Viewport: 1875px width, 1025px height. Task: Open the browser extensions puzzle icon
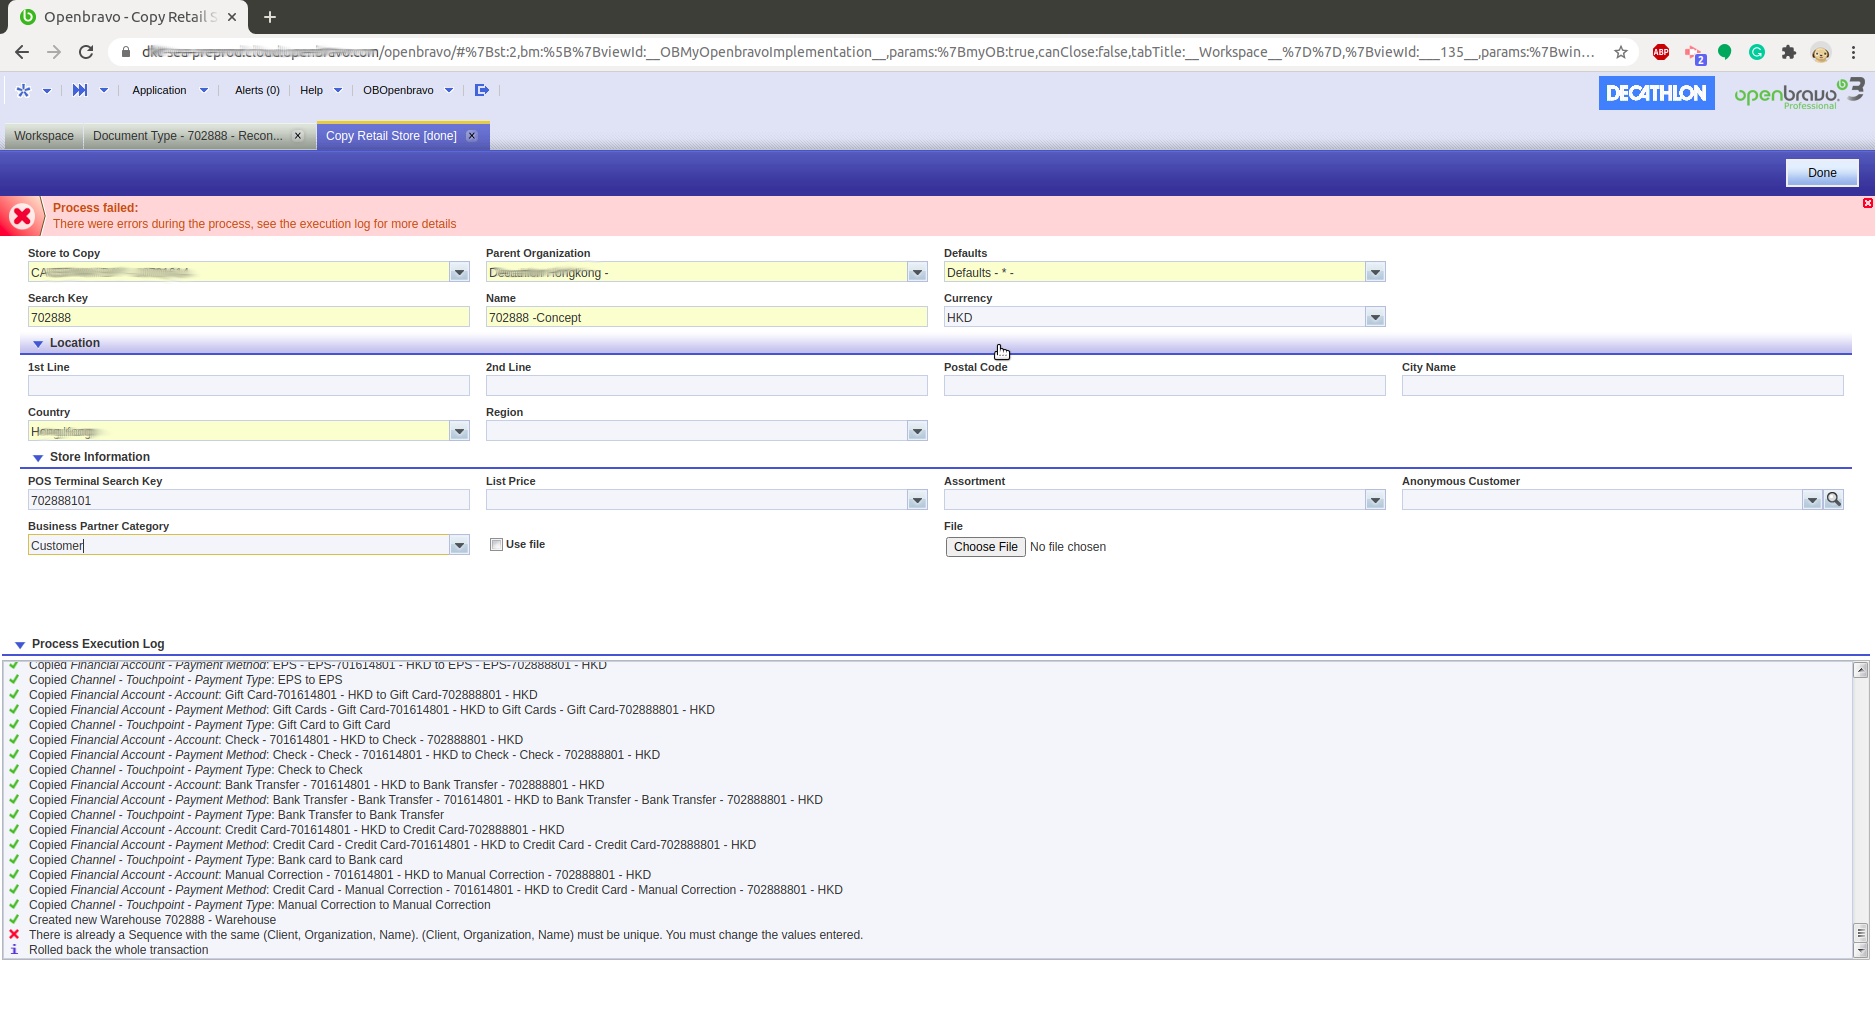coord(1789,52)
